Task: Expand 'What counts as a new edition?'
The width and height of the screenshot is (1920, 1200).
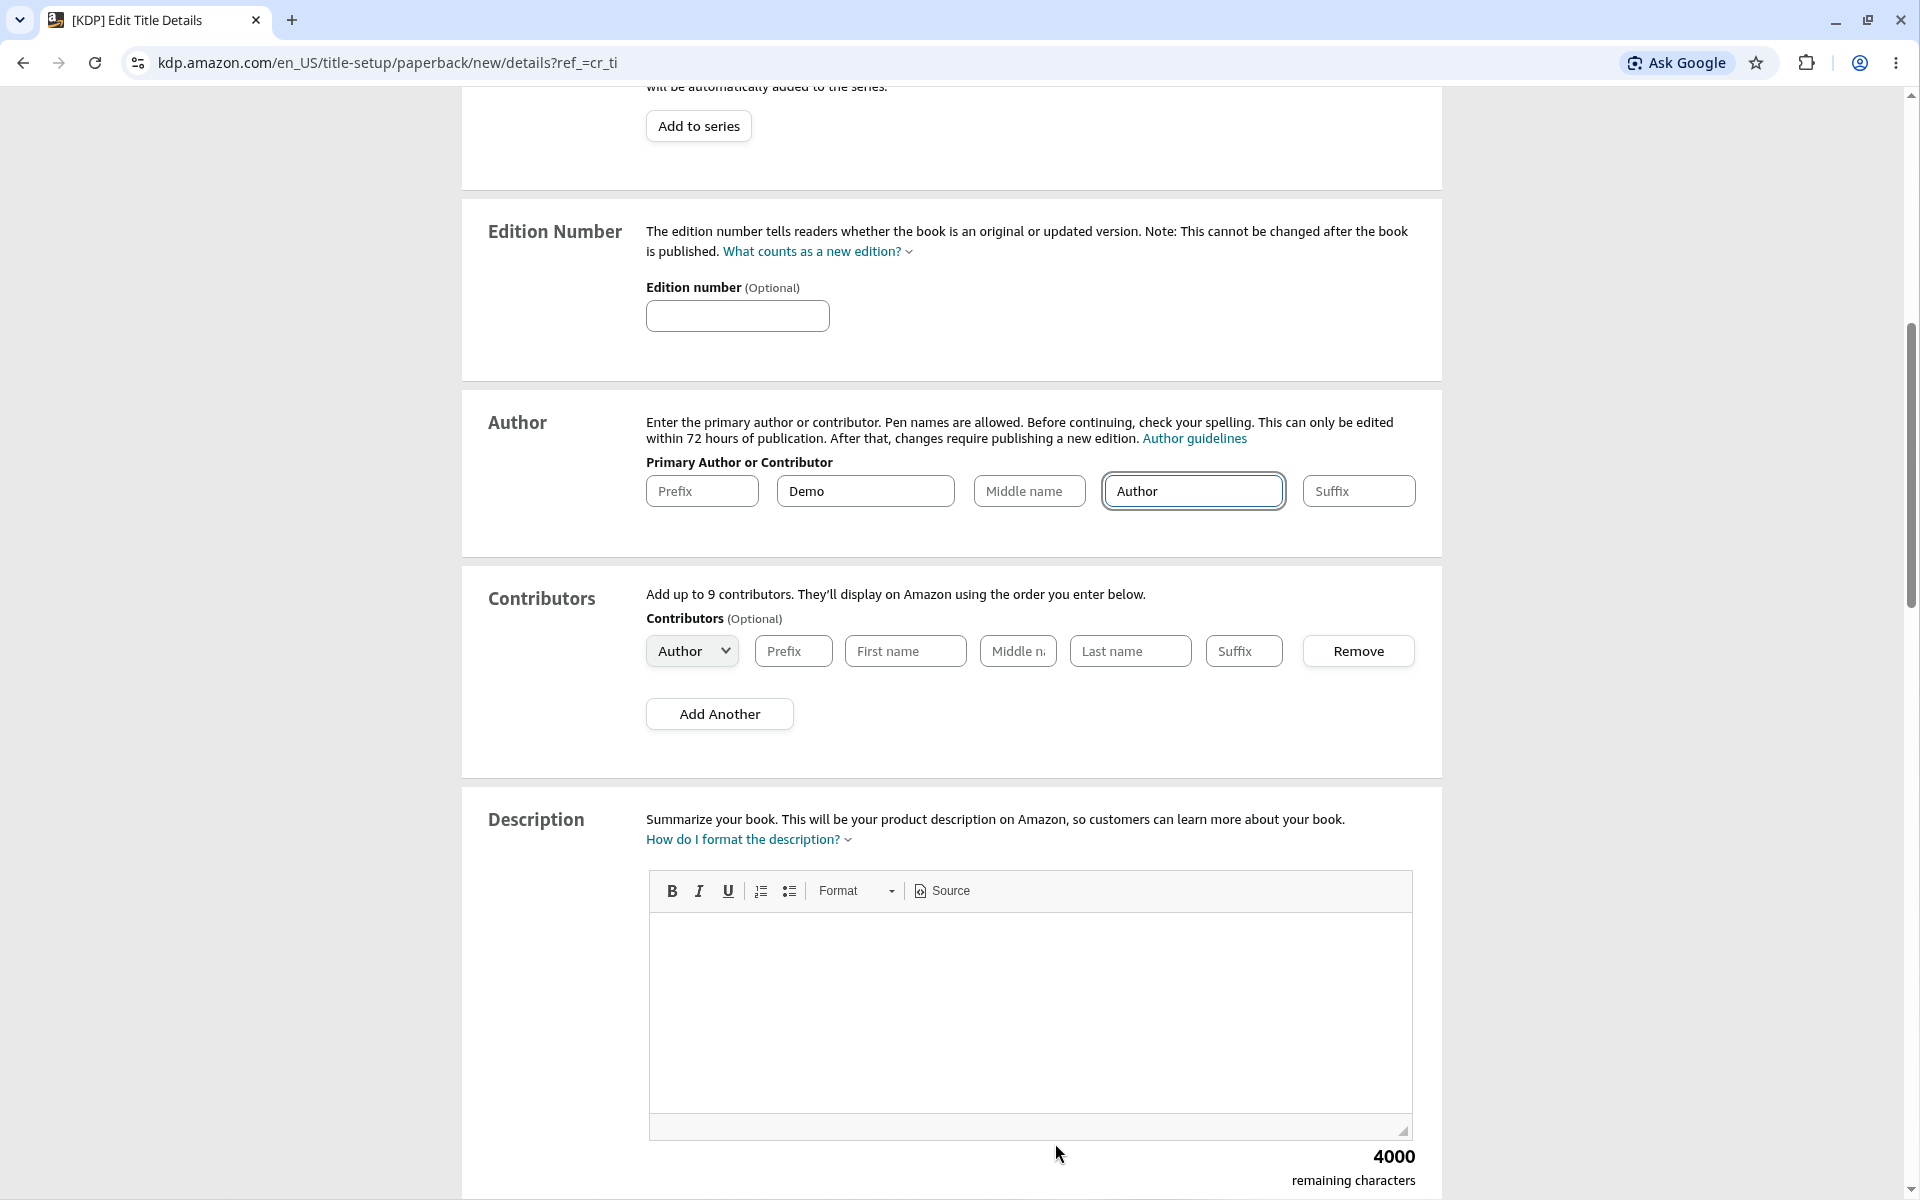Action: point(817,252)
